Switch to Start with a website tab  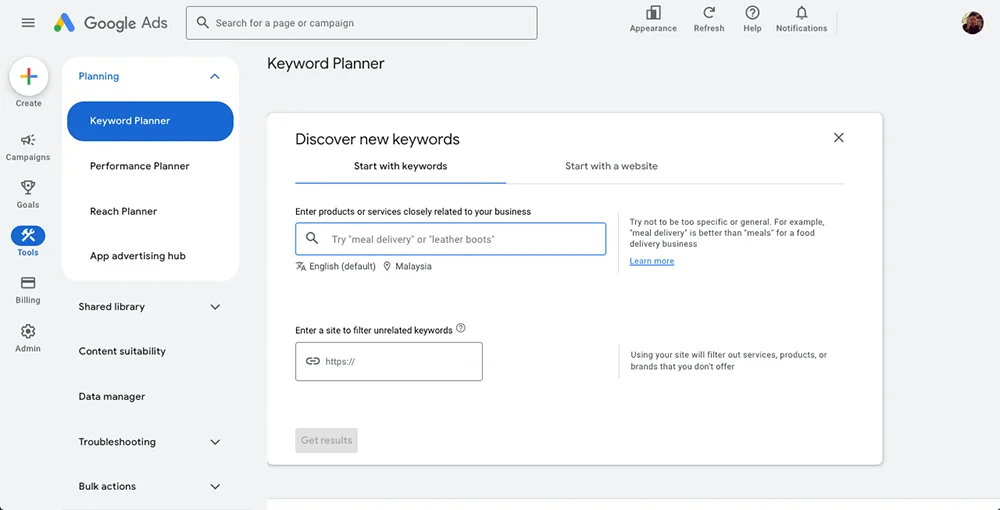pos(611,166)
